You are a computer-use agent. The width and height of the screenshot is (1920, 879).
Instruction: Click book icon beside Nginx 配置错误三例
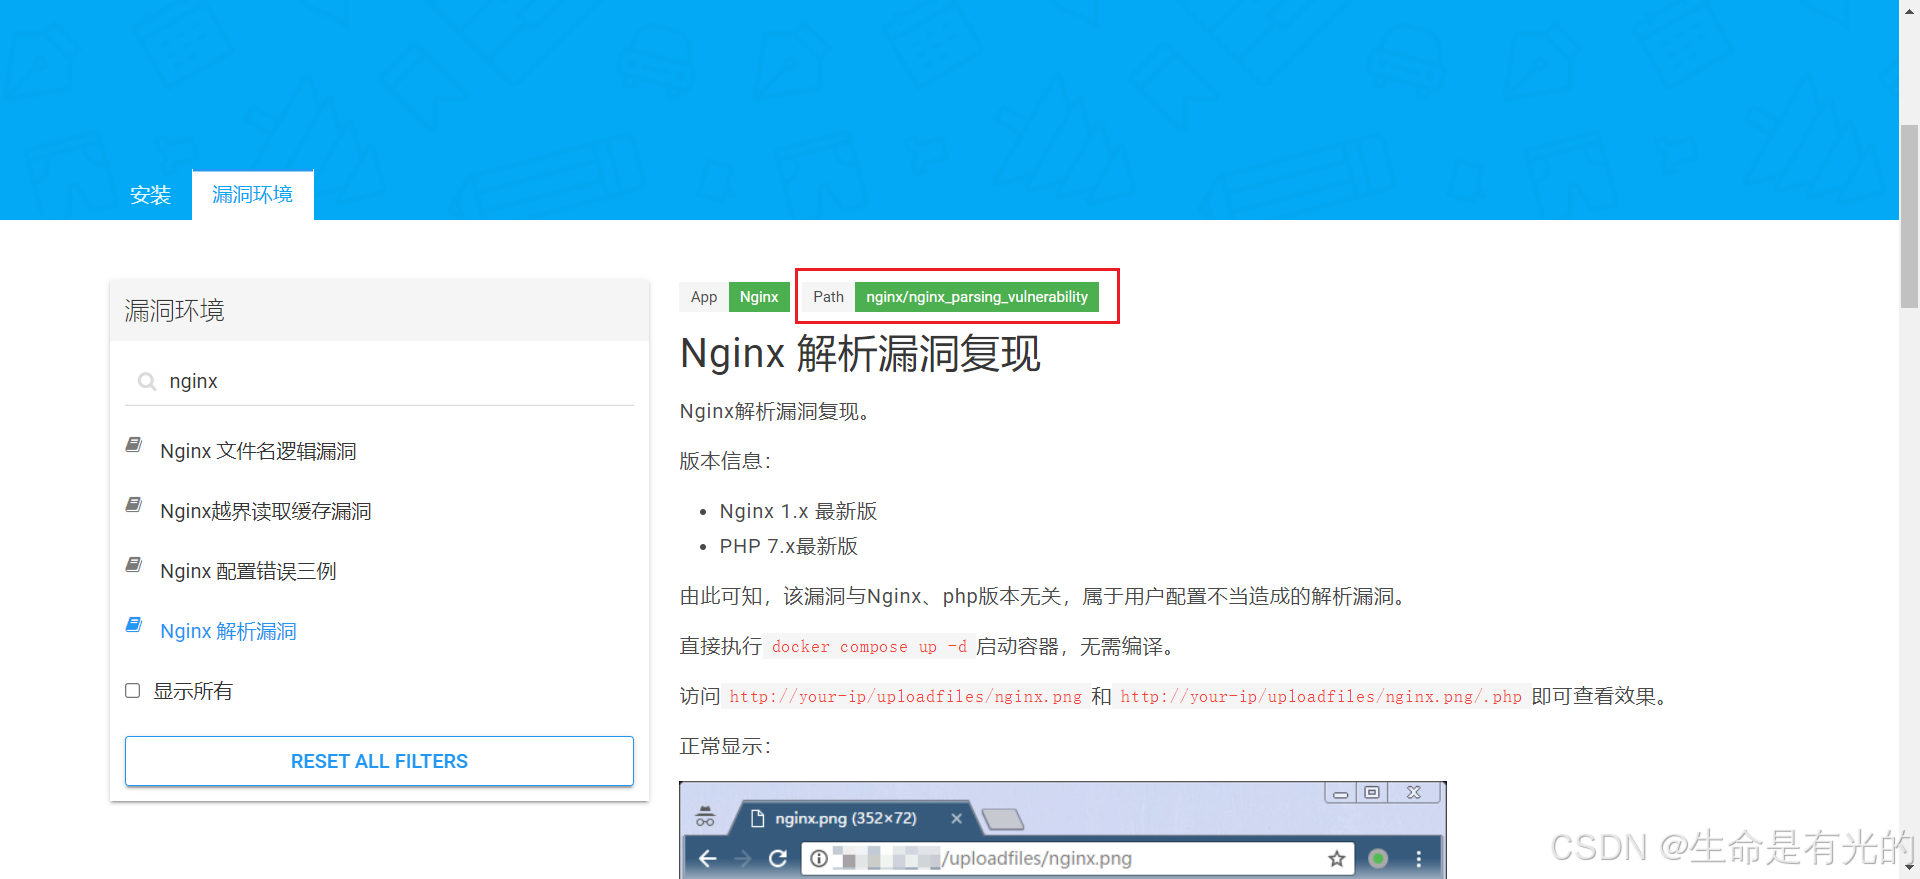[134, 565]
